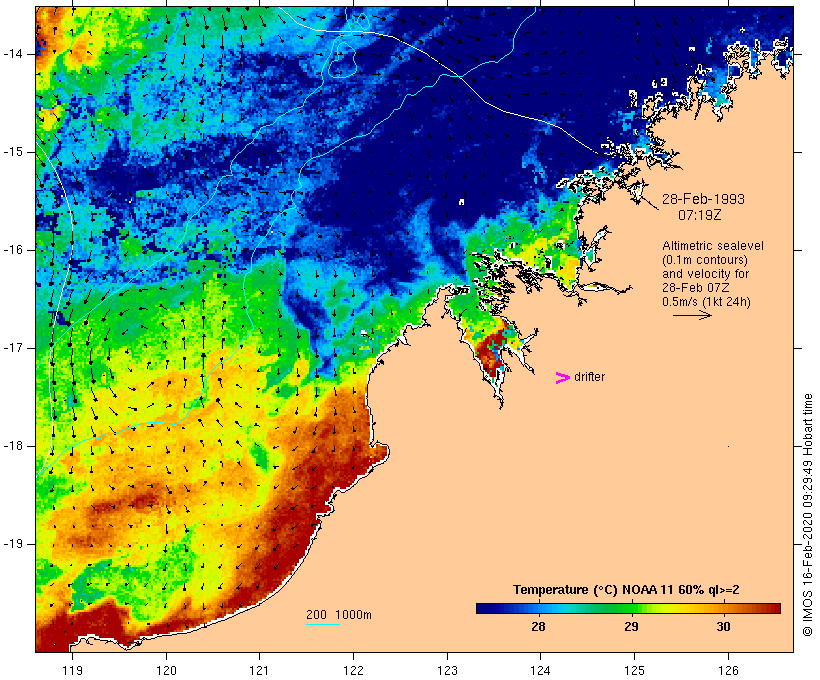Click the velocity scale reference arrow
The width and height of the screenshot is (820, 680).
click(x=692, y=315)
